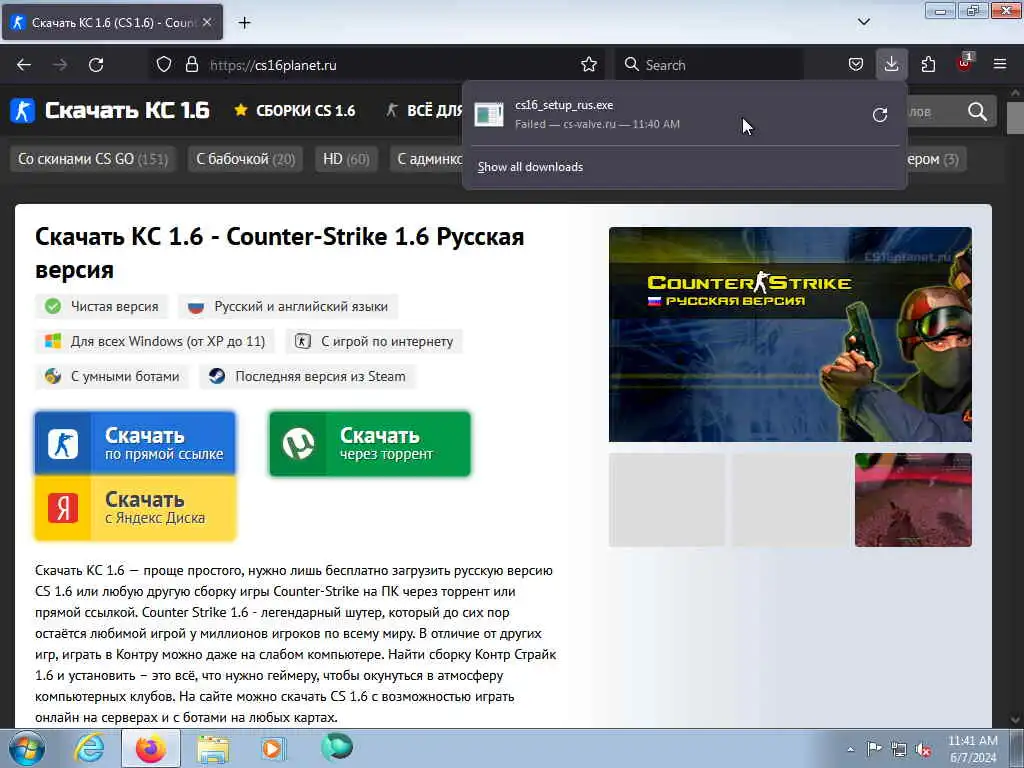Open the 11:41 AM clock
Screen dimensions: 1024x768
pyautogui.click(x=972, y=749)
